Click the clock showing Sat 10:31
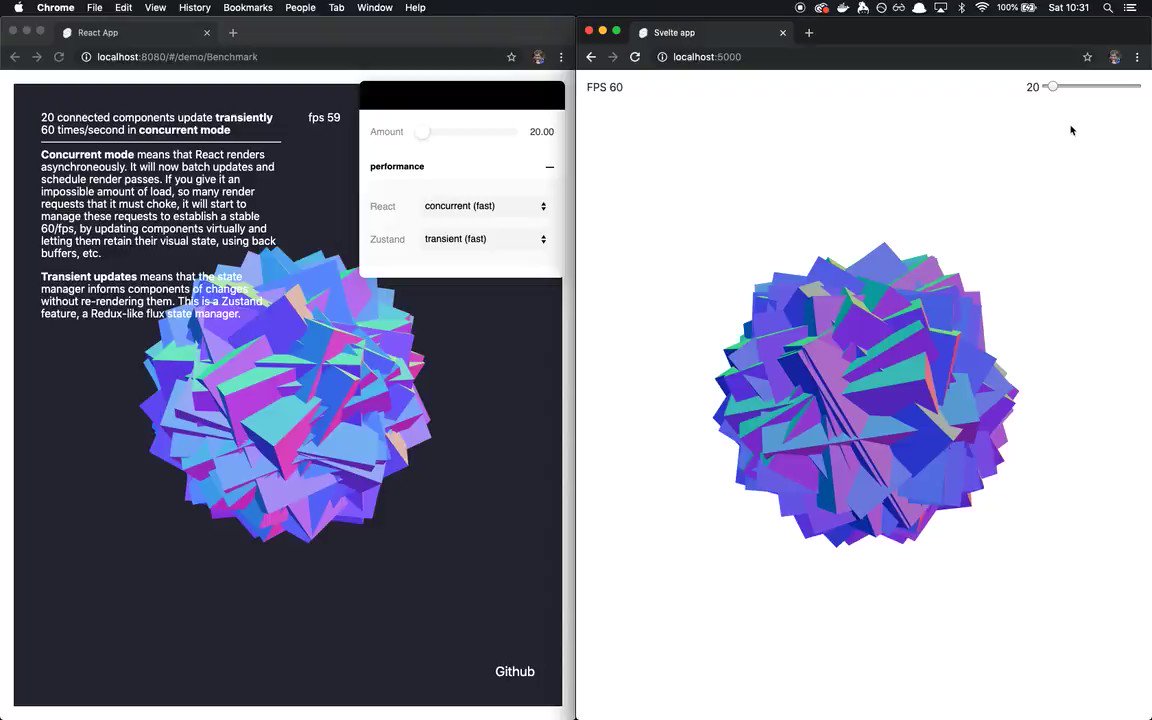Viewport: 1152px width, 720px height. click(x=1069, y=7)
